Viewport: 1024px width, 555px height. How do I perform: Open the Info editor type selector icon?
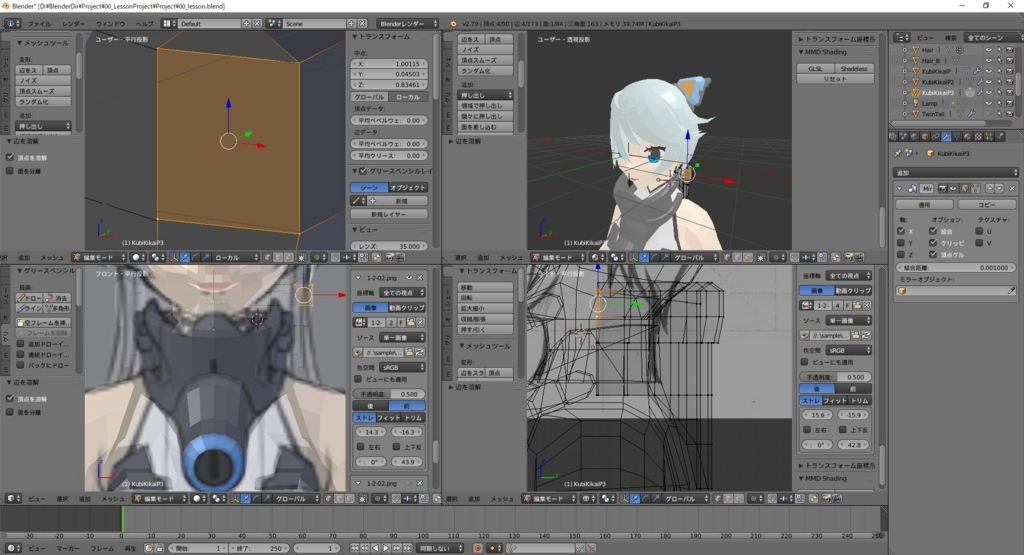point(12,24)
